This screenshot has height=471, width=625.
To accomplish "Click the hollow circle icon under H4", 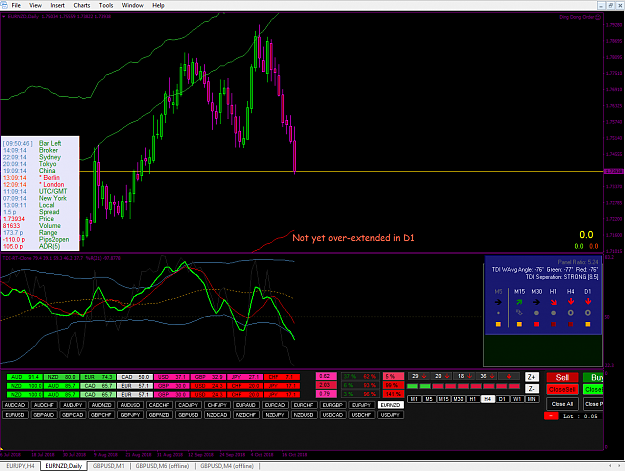I will pyautogui.click(x=571, y=313).
